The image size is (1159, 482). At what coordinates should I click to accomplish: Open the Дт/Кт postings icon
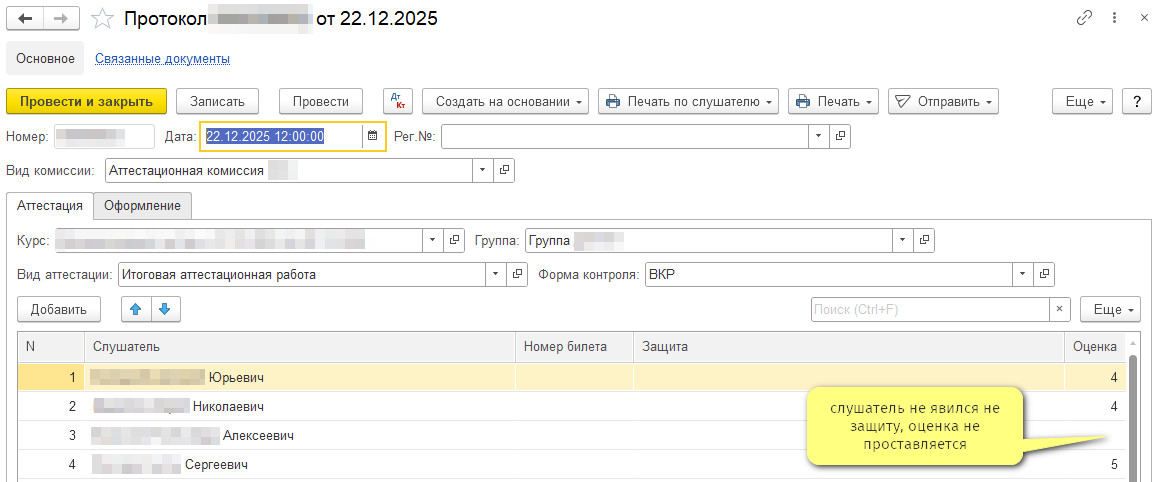(398, 101)
